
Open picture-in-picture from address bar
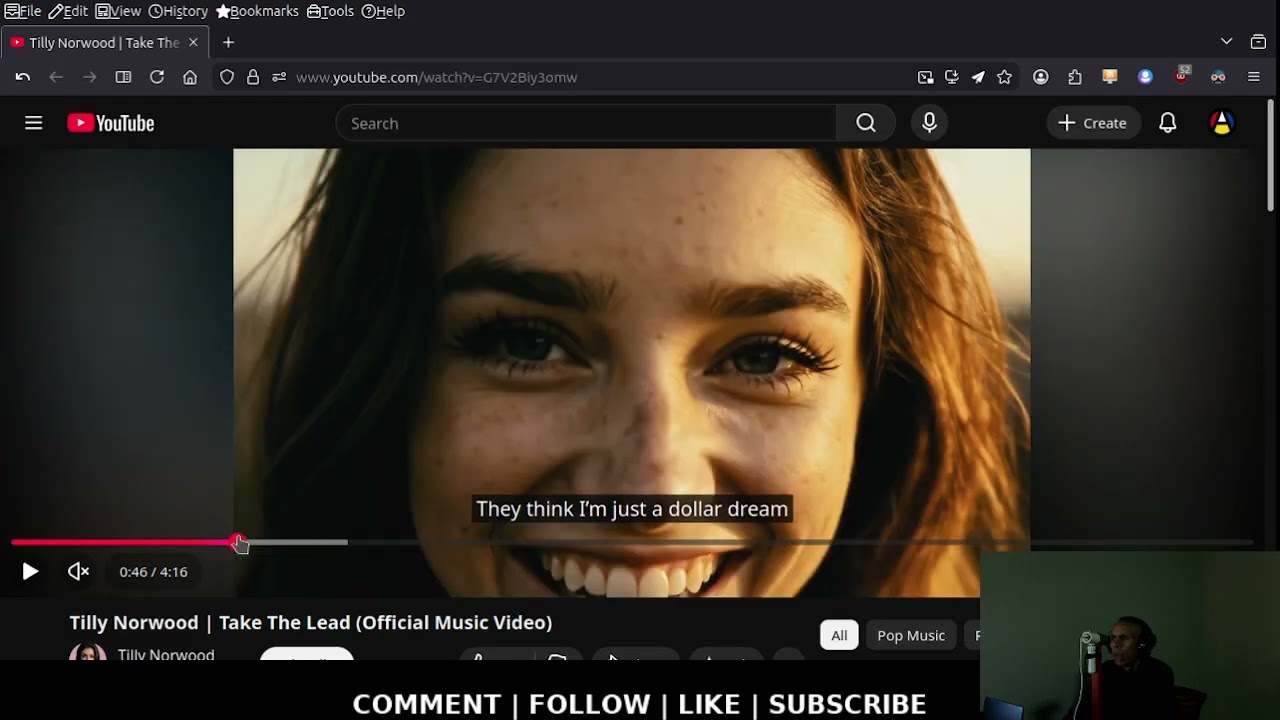925,77
